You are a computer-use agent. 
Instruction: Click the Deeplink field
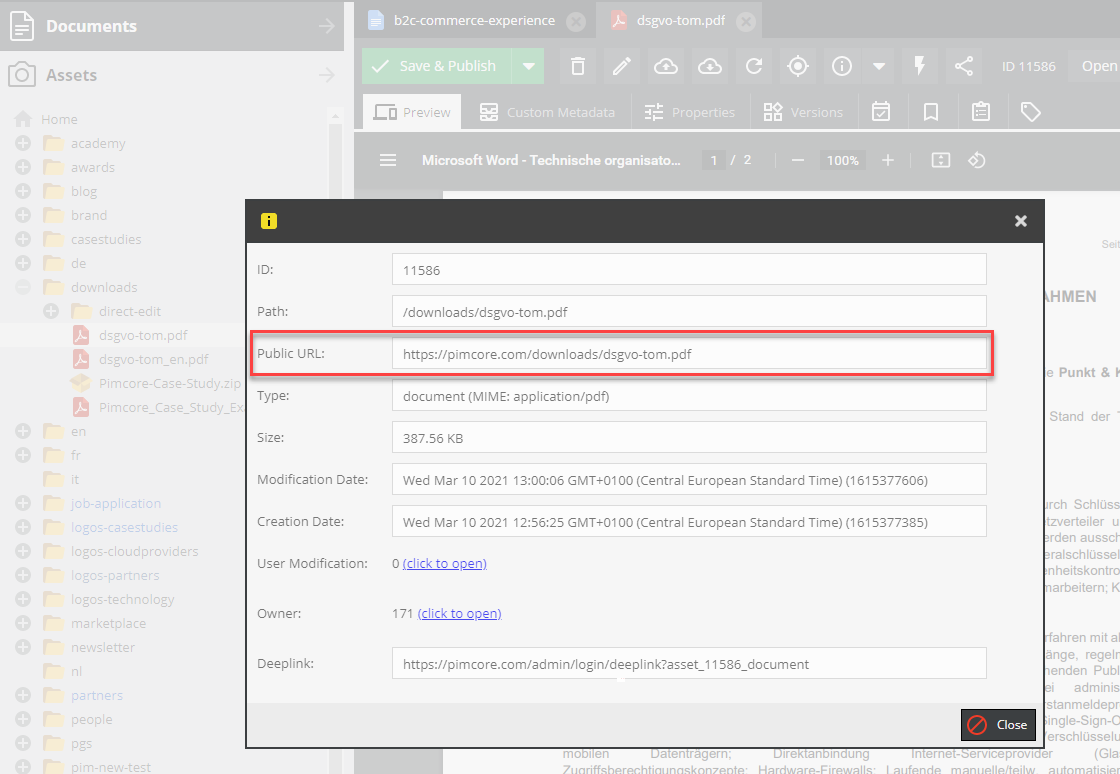689,663
